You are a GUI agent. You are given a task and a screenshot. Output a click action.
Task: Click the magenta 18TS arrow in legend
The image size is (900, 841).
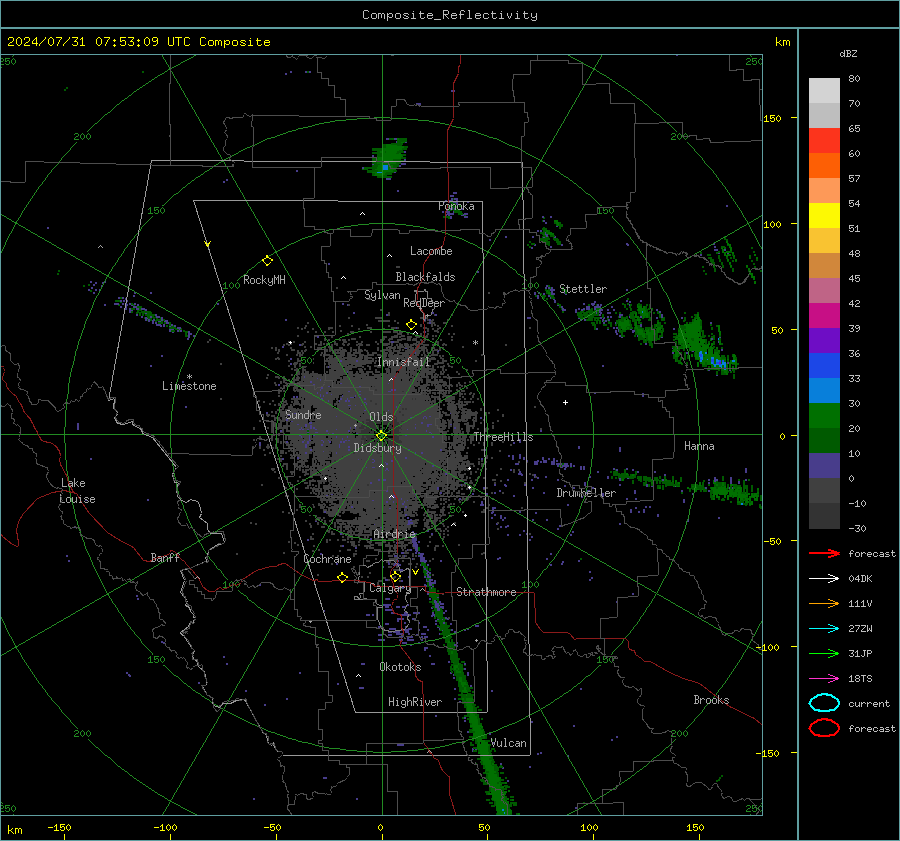coord(824,679)
